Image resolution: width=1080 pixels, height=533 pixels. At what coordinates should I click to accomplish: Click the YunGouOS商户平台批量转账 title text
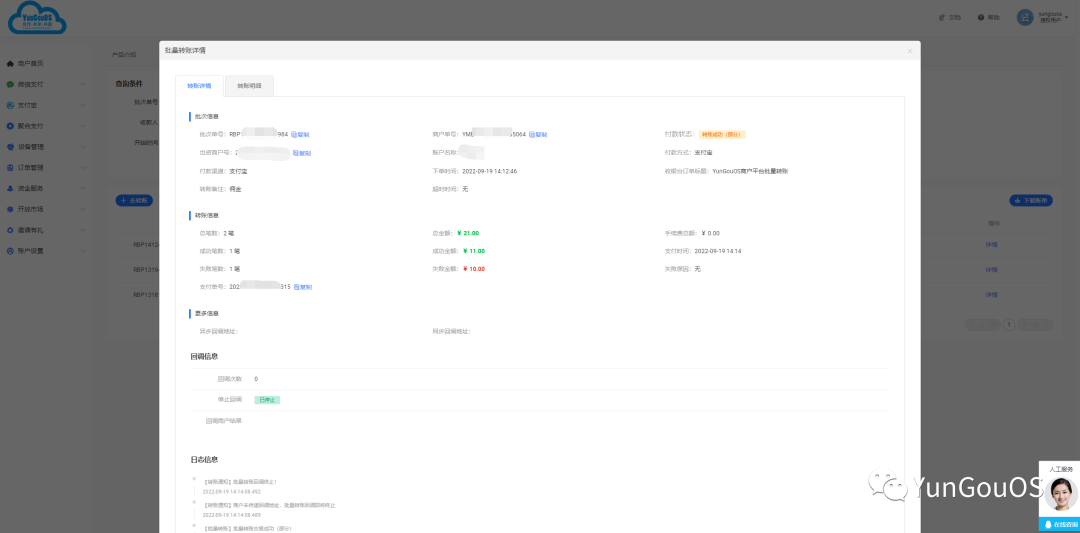(750, 171)
